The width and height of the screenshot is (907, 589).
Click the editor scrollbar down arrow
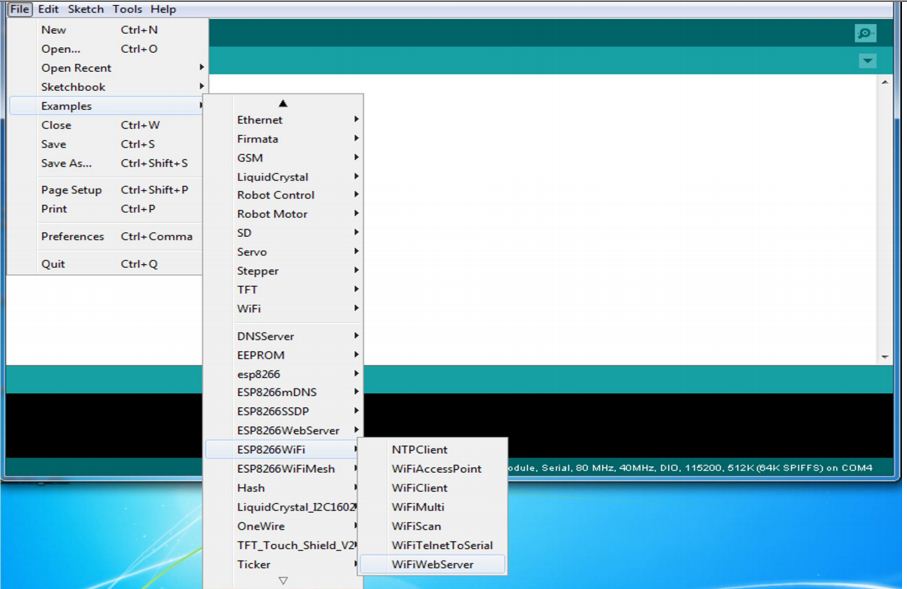883,356
